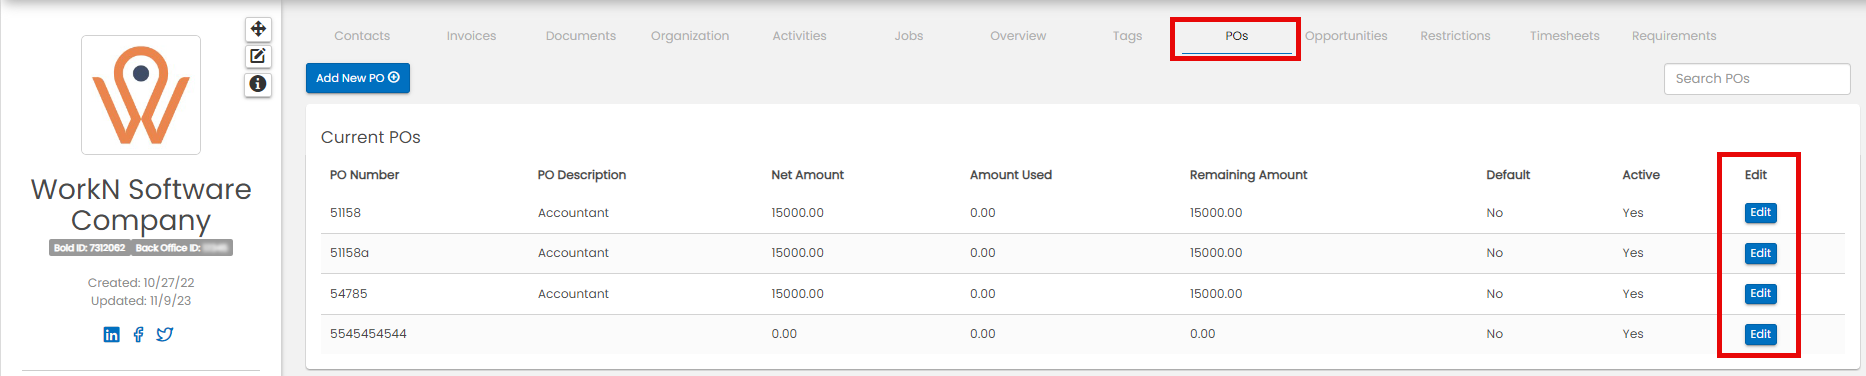Screen dimensions: 1866x376
Task: Click the move arrows icon beside logo
Action: click(258, 29)
